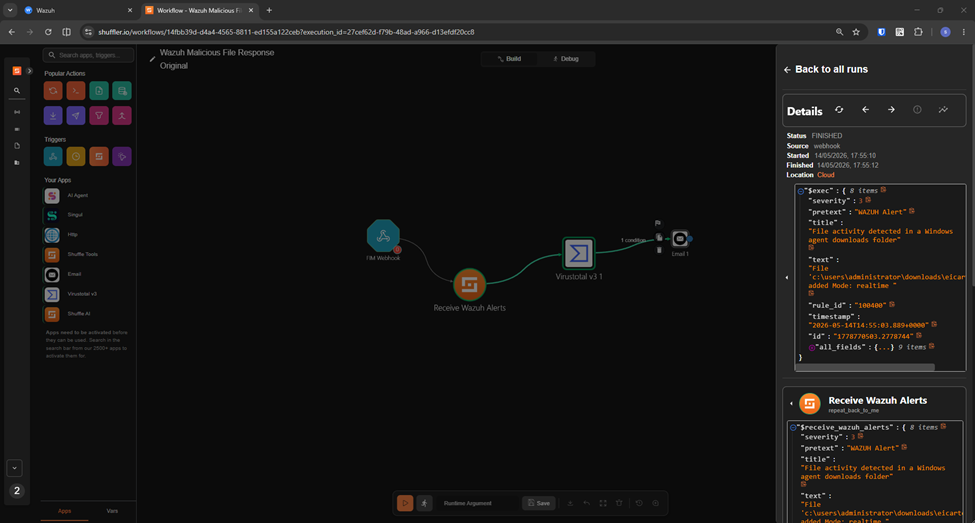Expand the all_fields JSON object
This screenshot has height=523, width=975.
[812, 348]
